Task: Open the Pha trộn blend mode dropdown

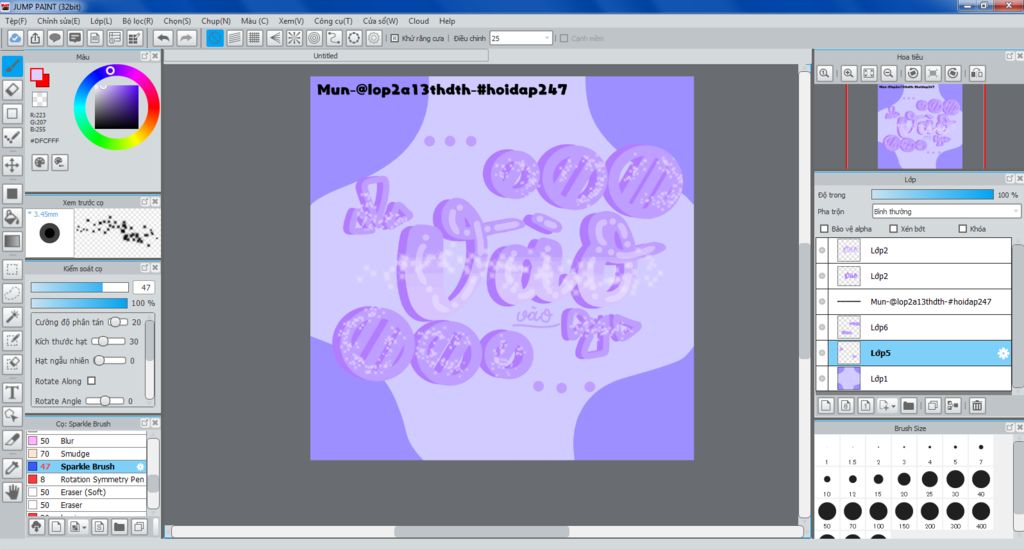Action: click(946, 212)
